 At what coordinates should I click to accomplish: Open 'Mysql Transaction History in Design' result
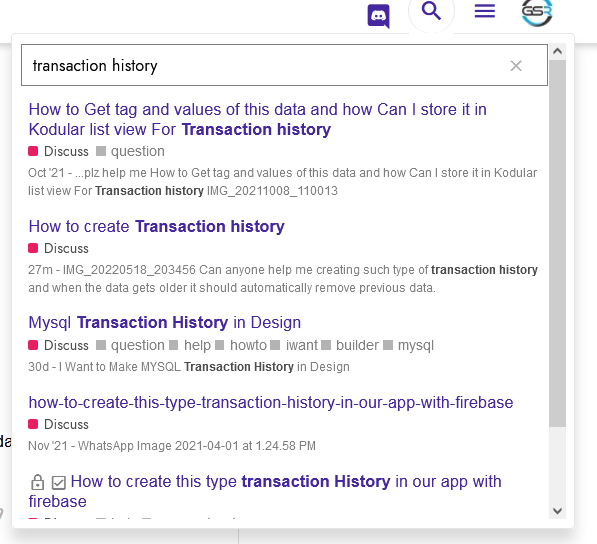[165, 322]
